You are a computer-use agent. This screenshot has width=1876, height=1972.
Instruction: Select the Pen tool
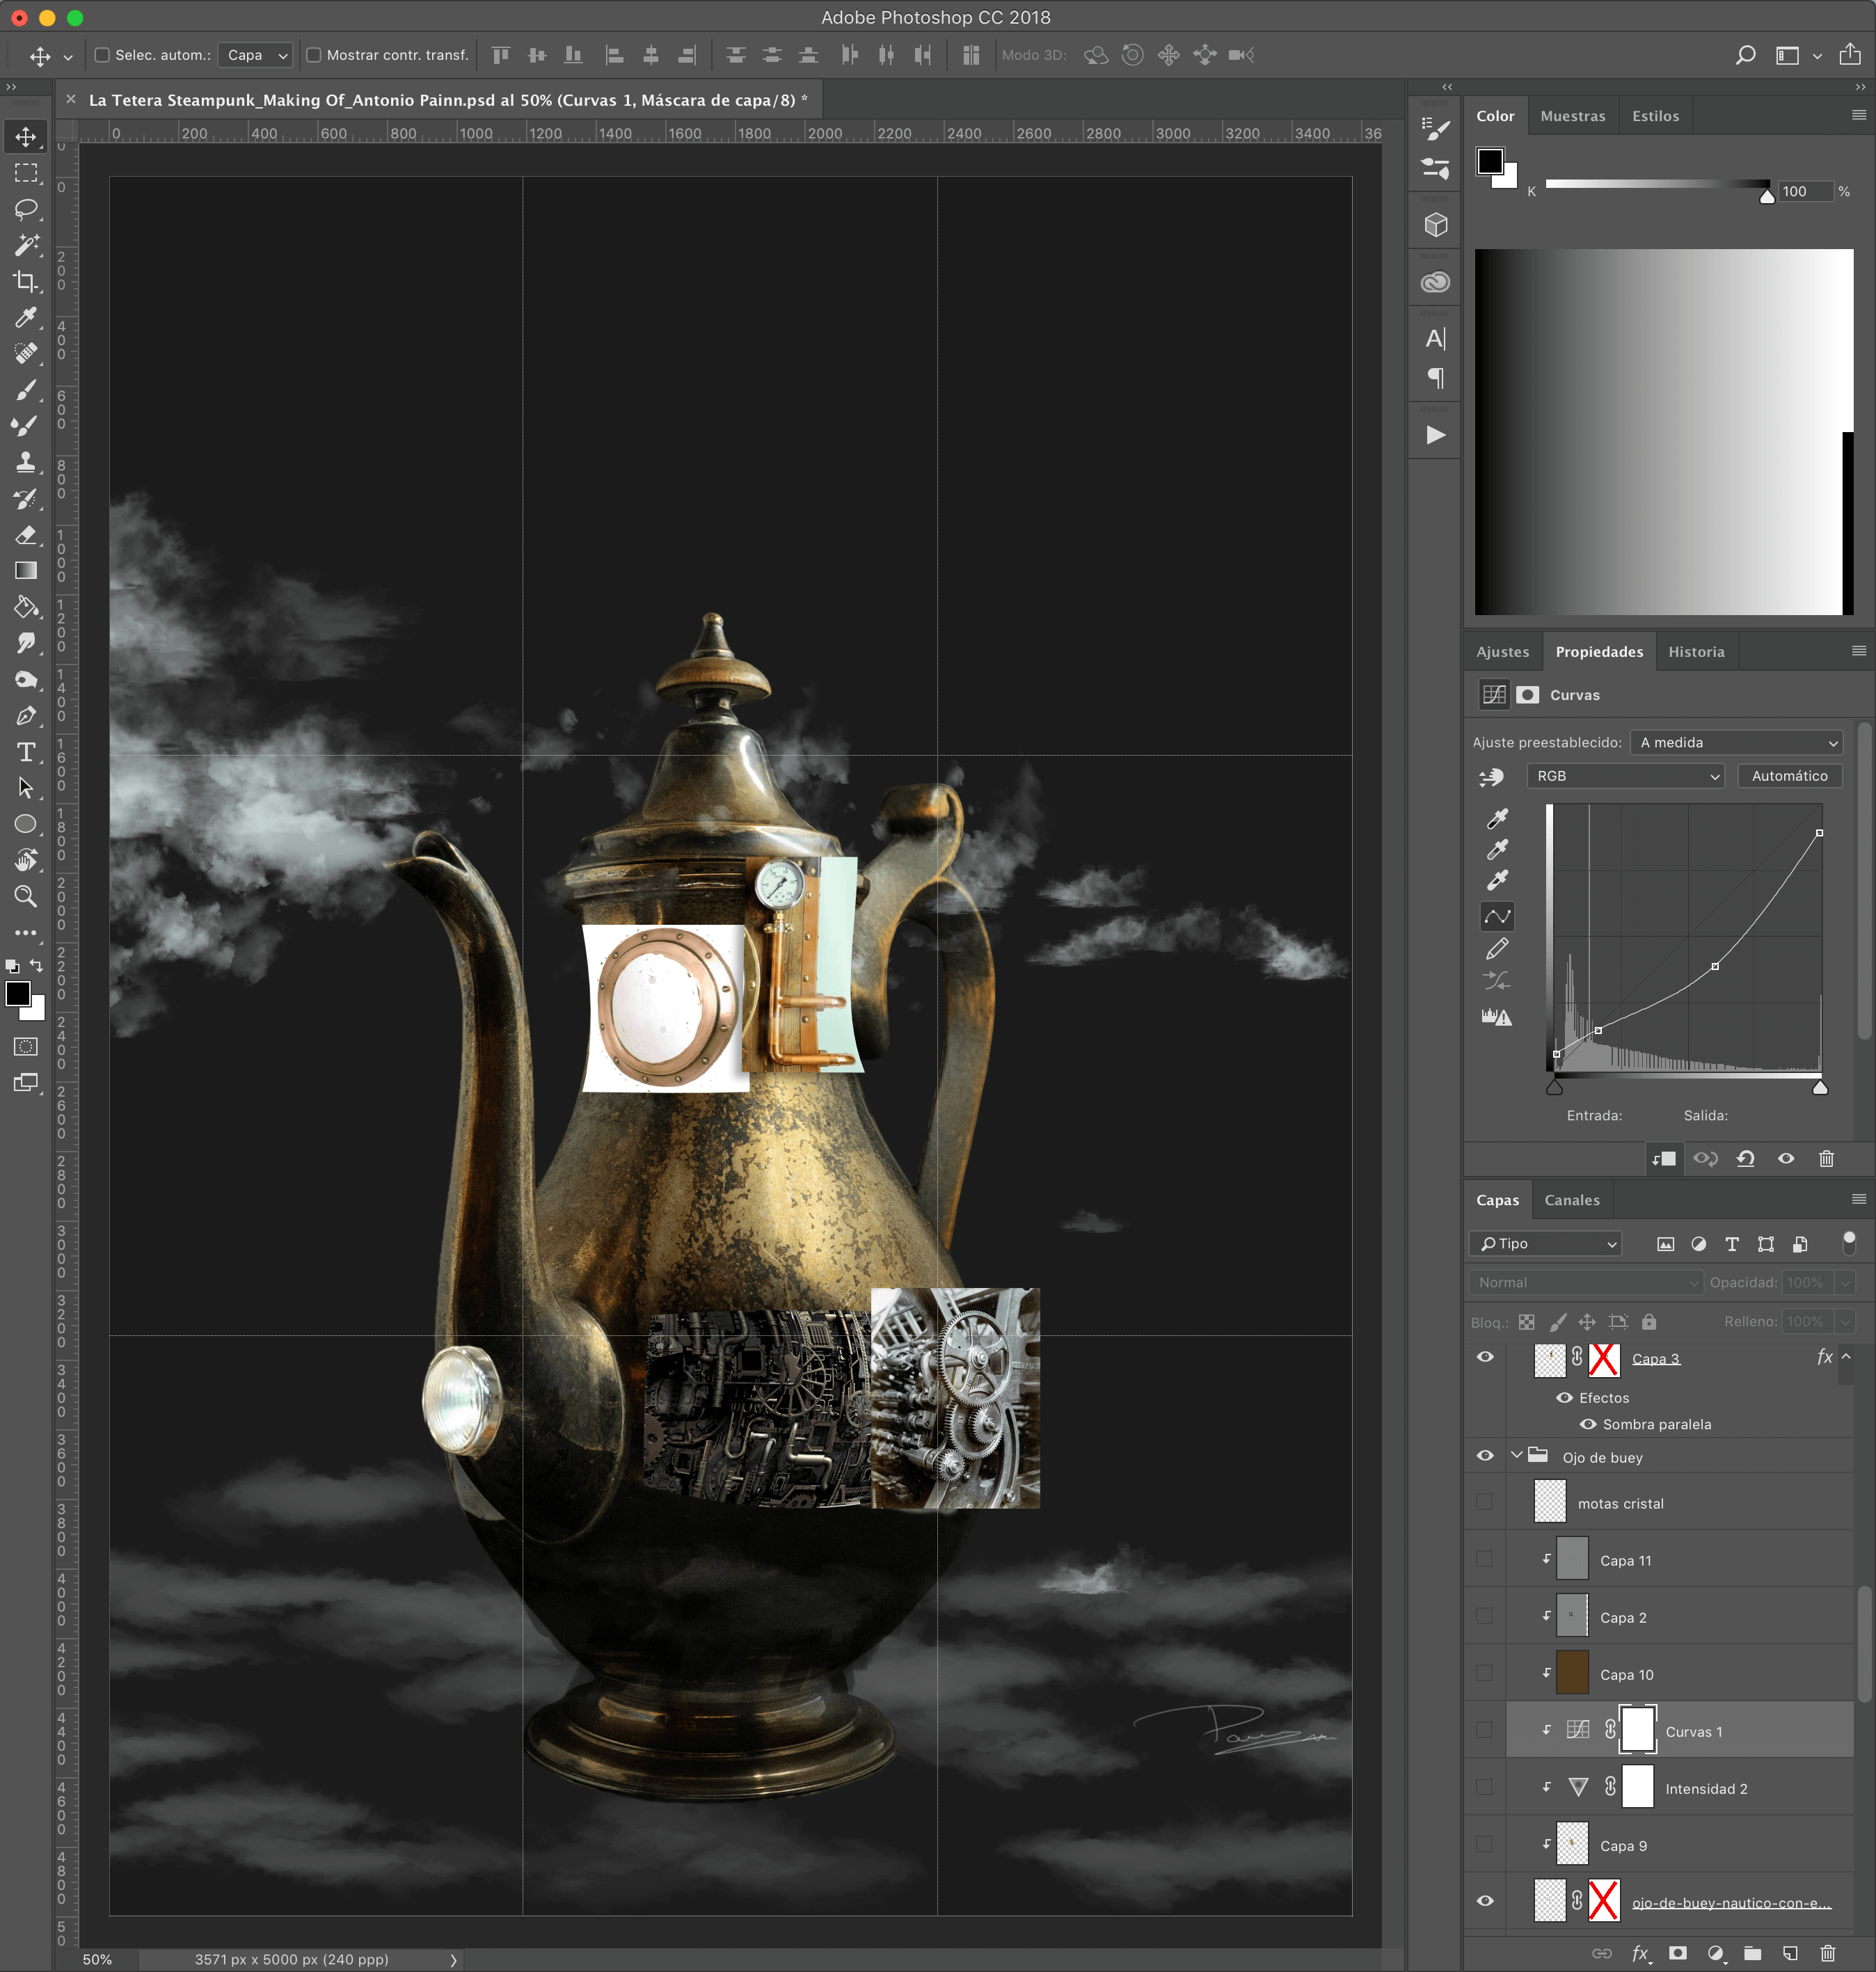26,716
